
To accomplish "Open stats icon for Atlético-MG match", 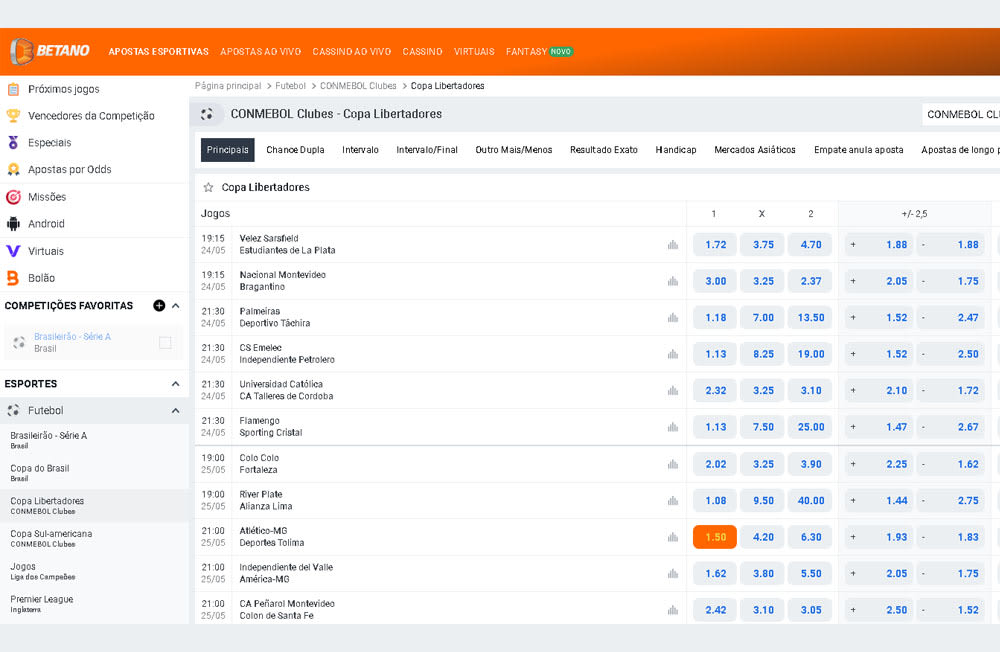I will [x=673, y=537].
